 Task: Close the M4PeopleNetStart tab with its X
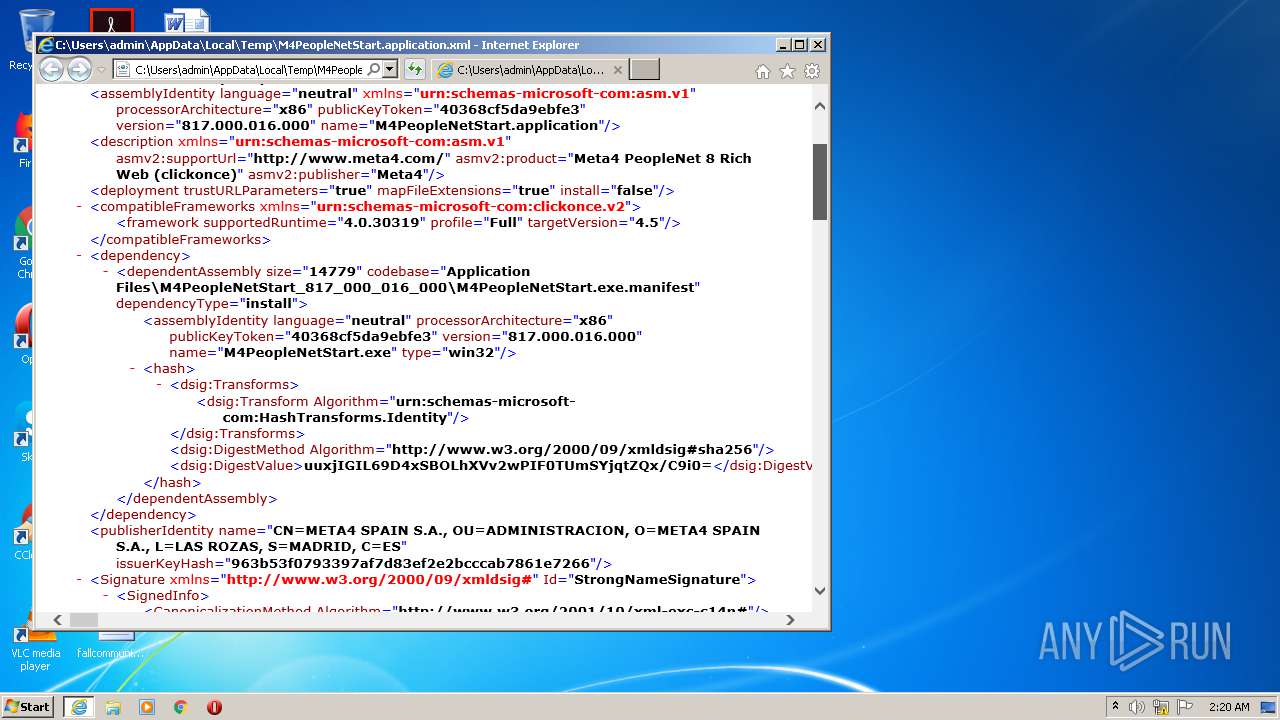[x=617, y=70]
